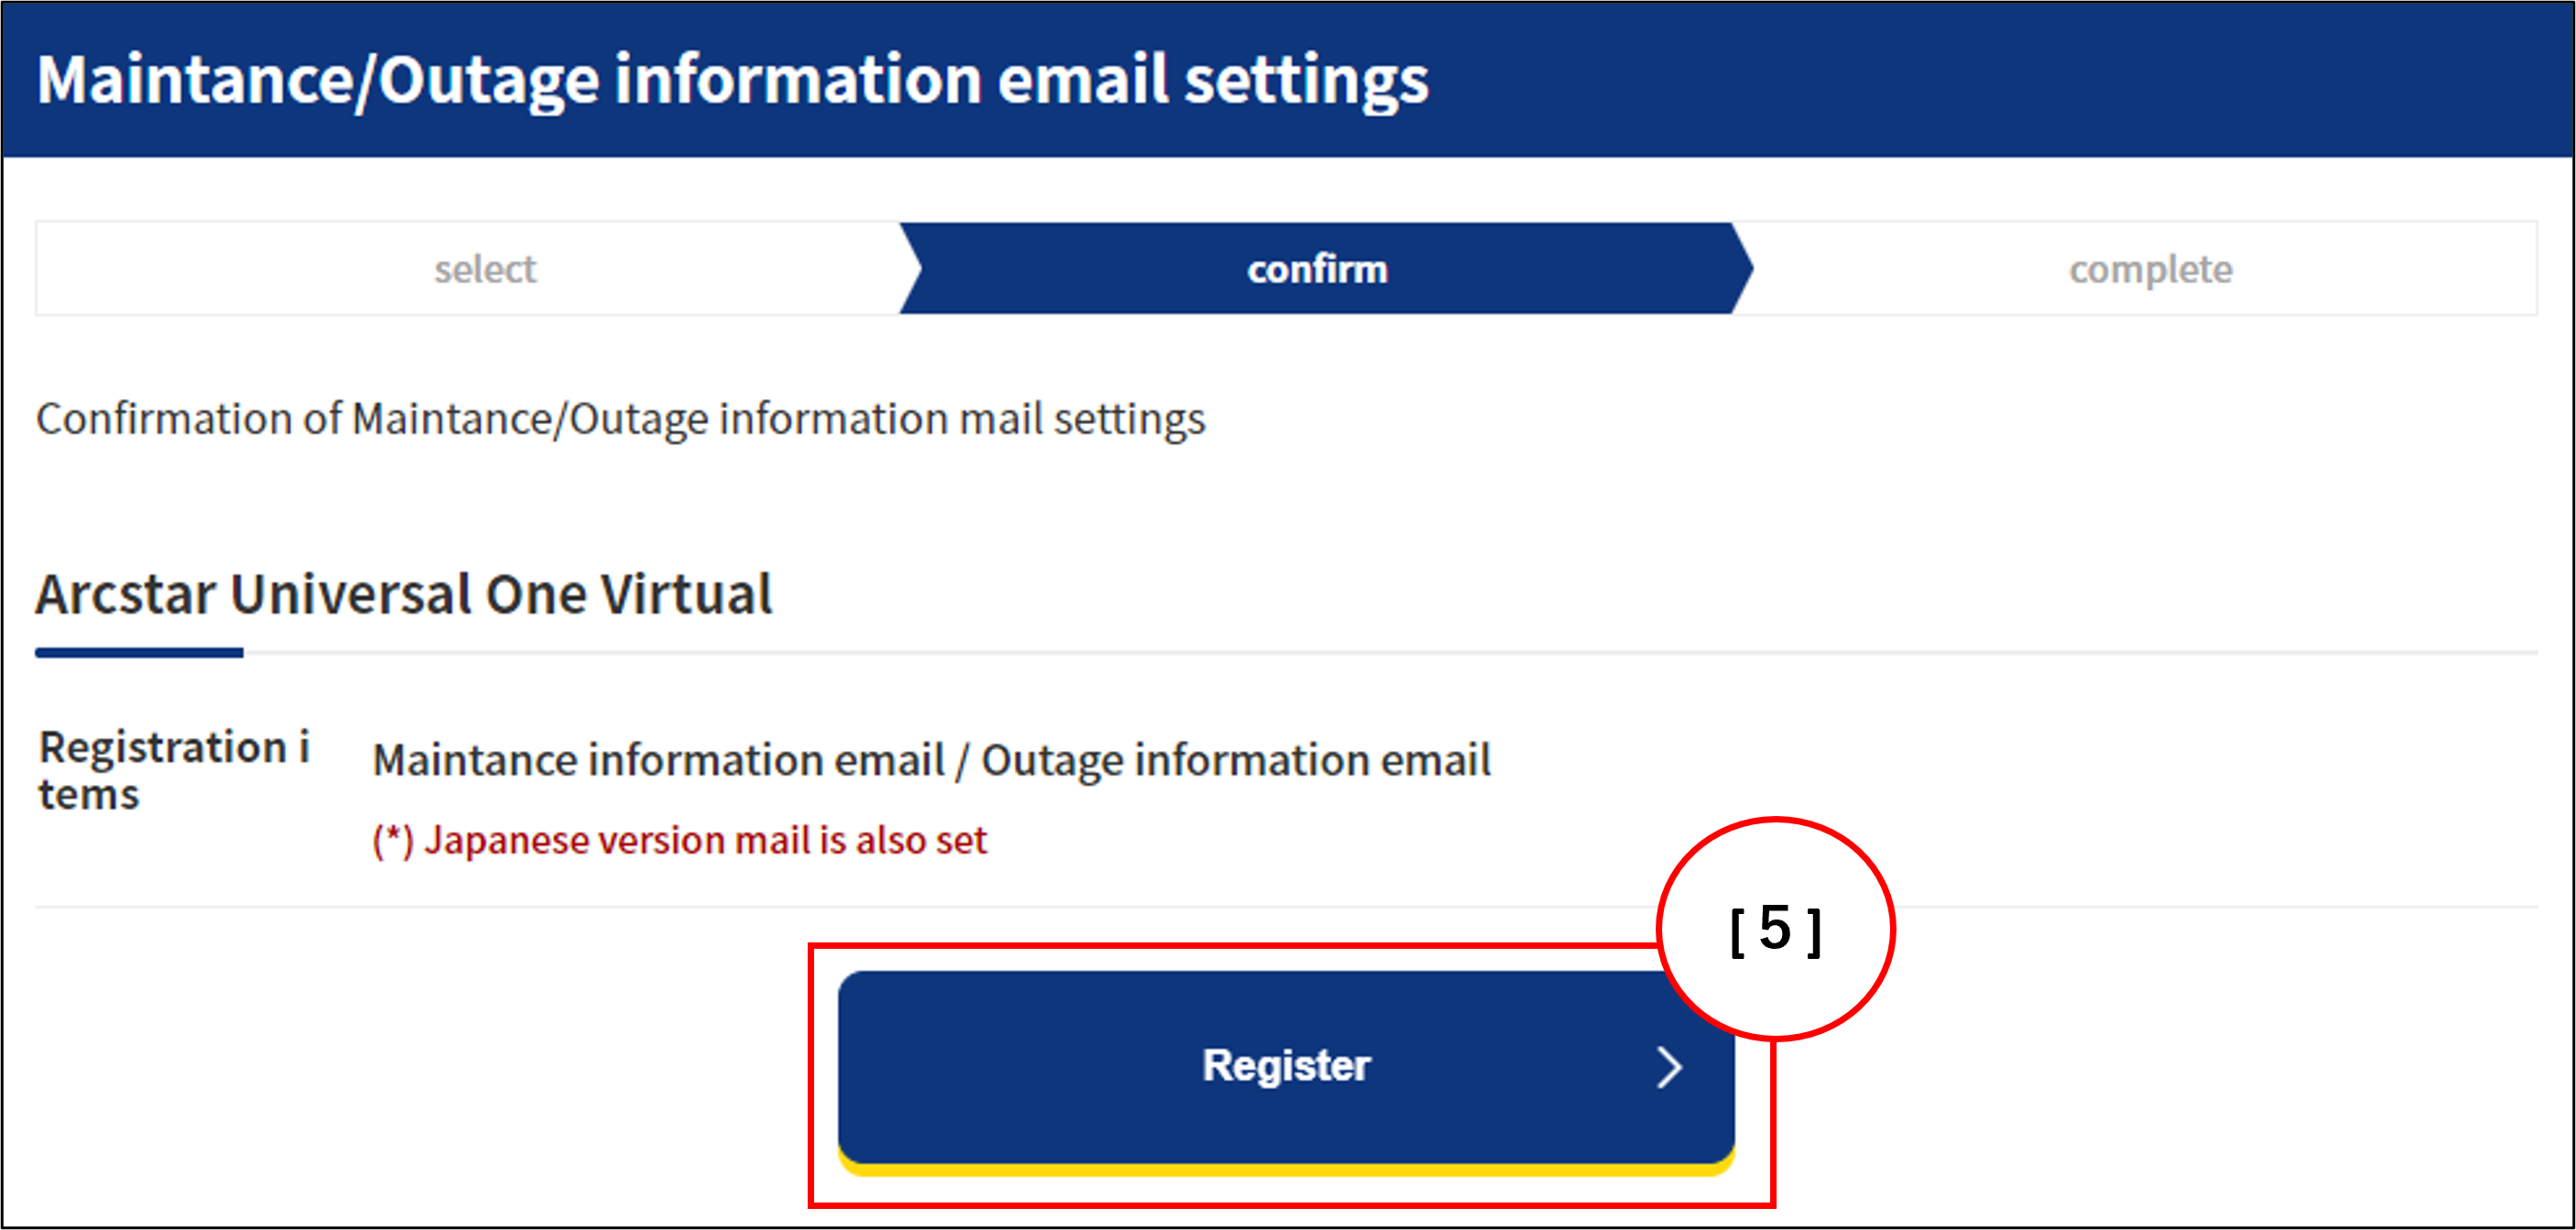Image resolution: width=2576 pixels, height=1230 pixels.
Task: Click the Register button
Action: 1285,1066
